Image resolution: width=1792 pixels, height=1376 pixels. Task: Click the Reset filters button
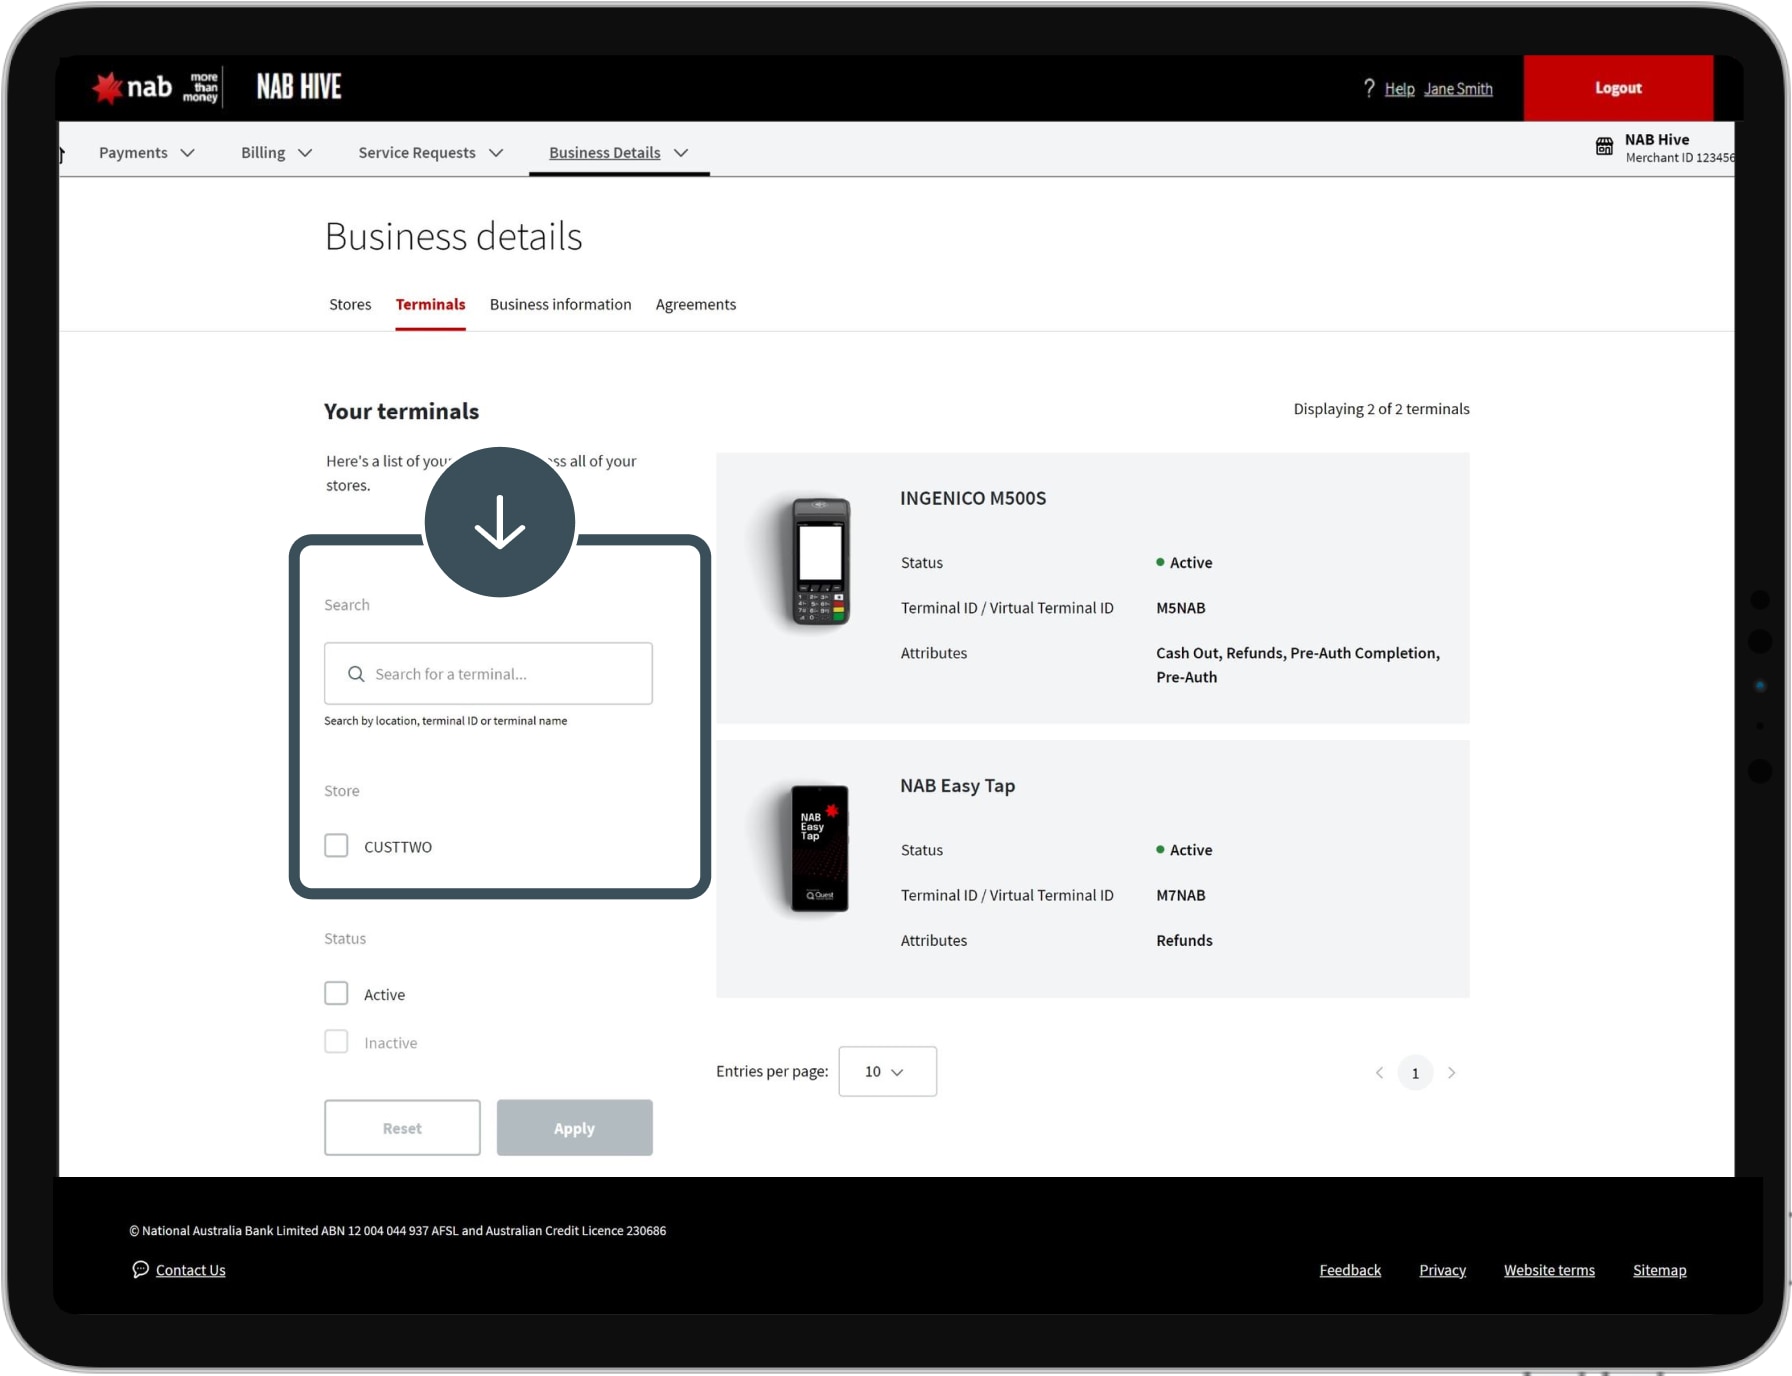coord(402,1128)
